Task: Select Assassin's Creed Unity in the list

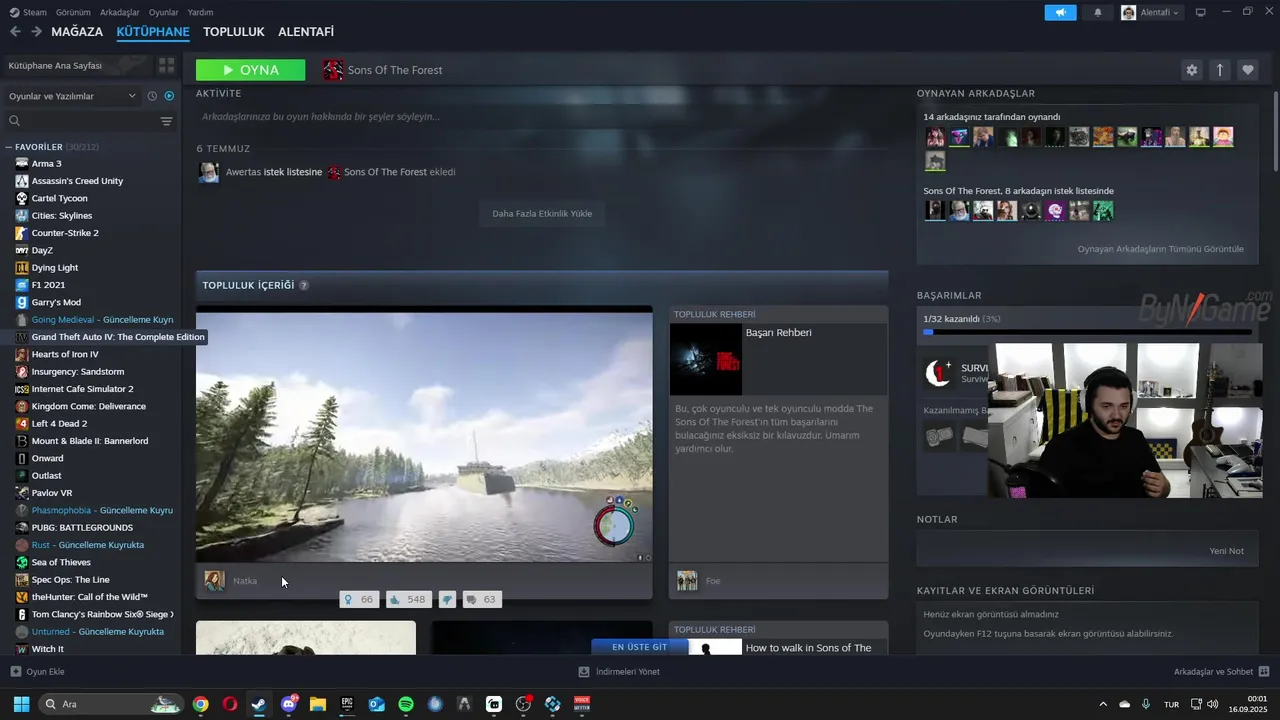Action: tap(77, 181)
